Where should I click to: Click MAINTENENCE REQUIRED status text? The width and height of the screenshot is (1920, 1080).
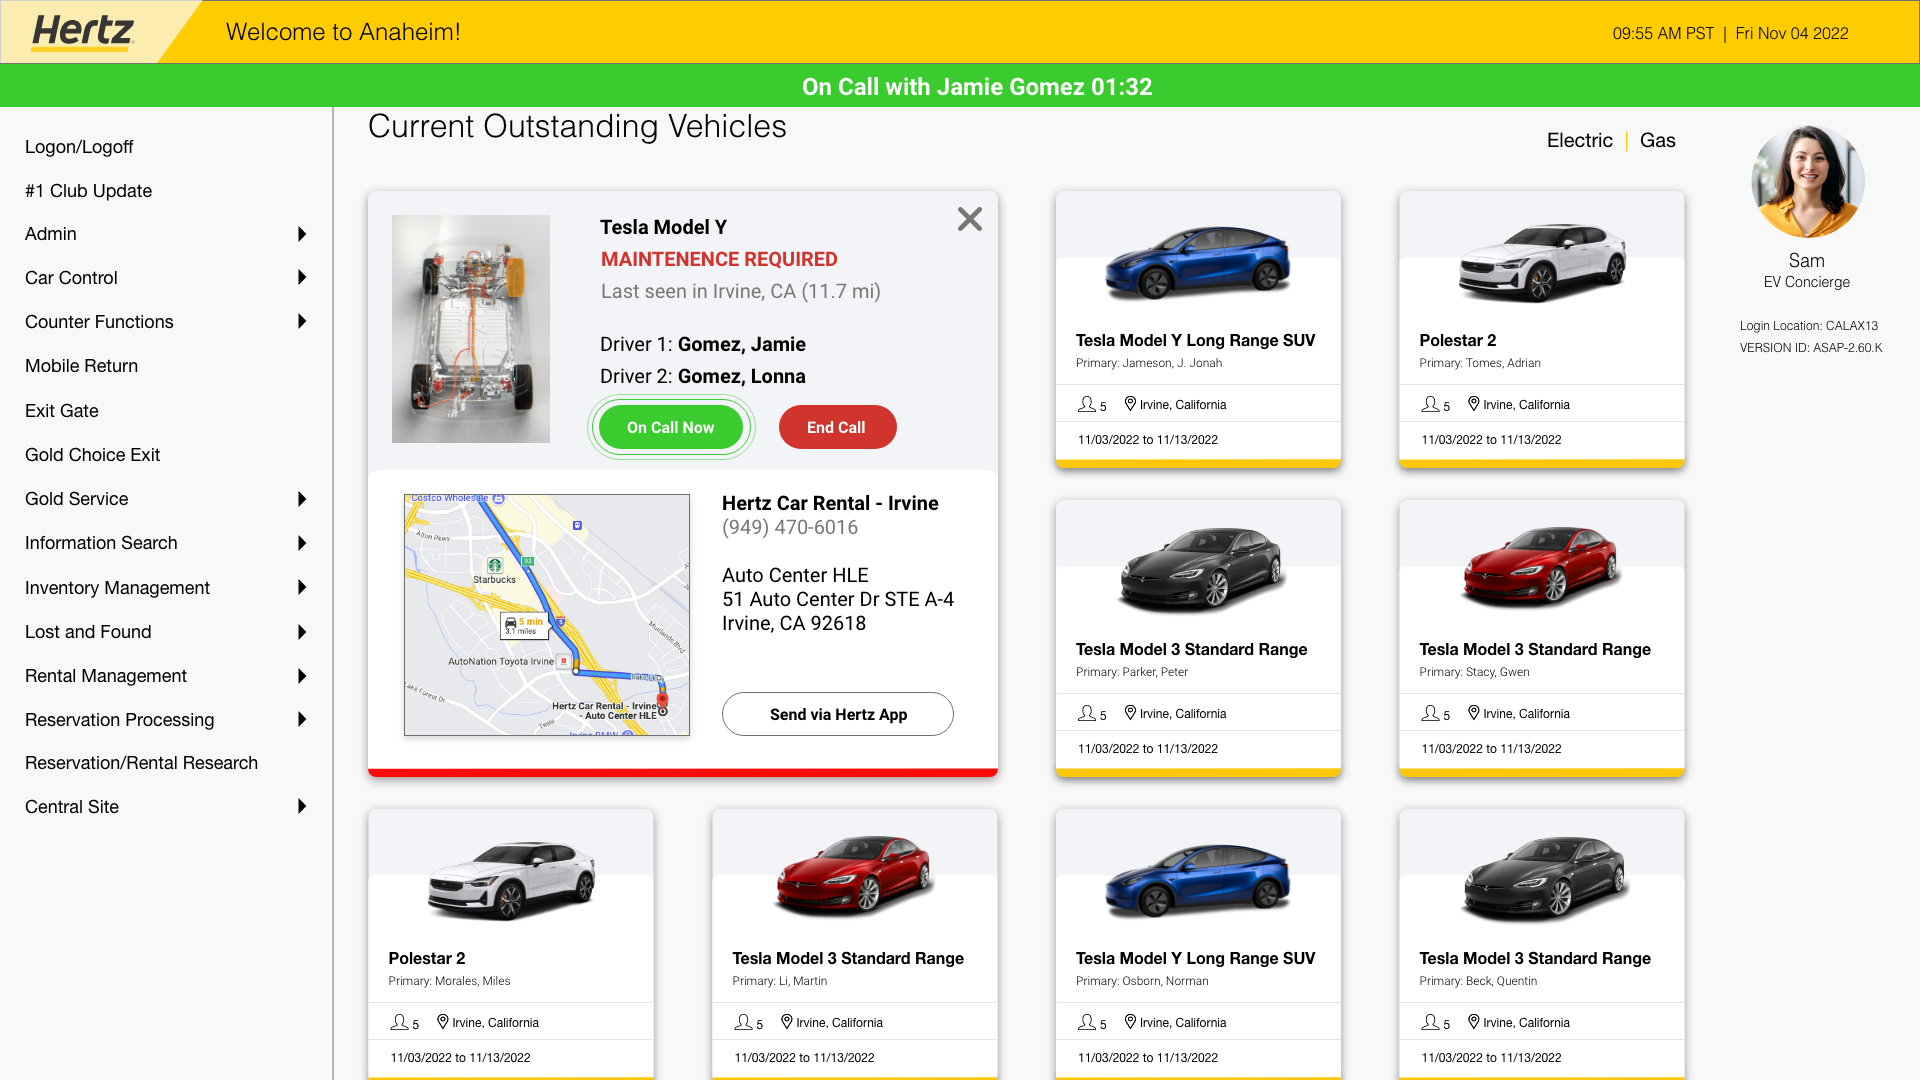click(719, 259)
